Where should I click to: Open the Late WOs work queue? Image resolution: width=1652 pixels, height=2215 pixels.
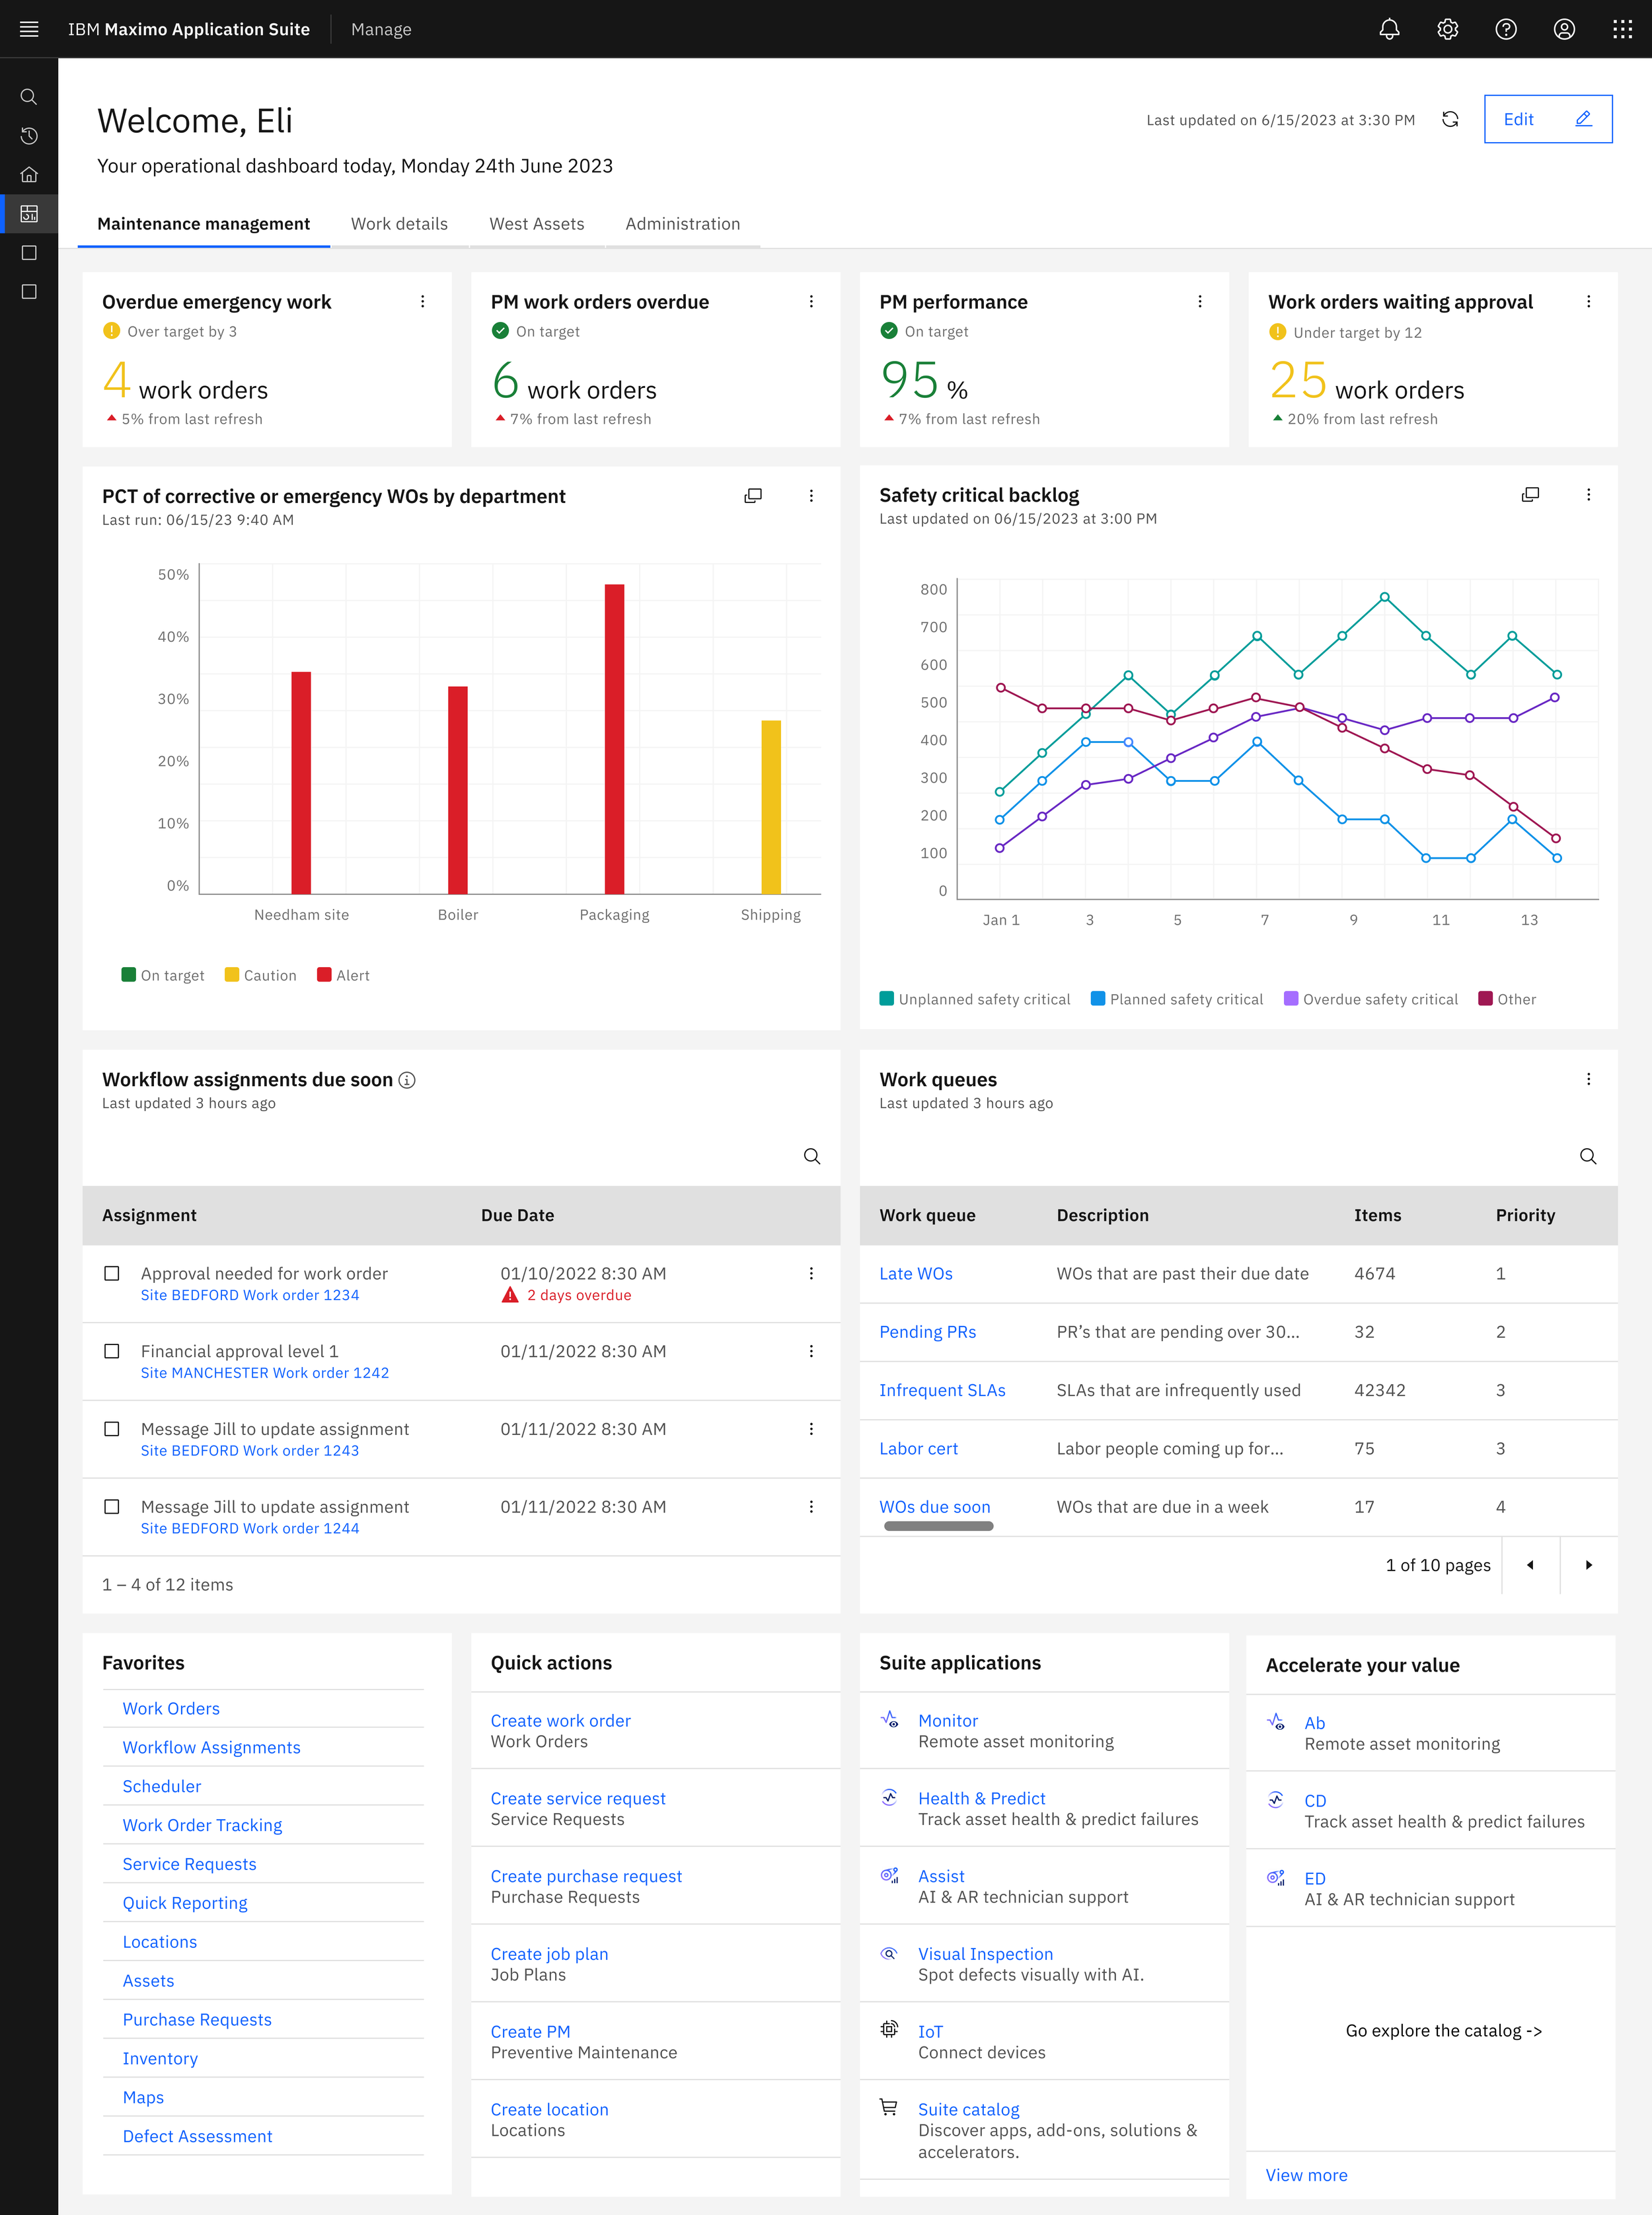coord(915,1273)
